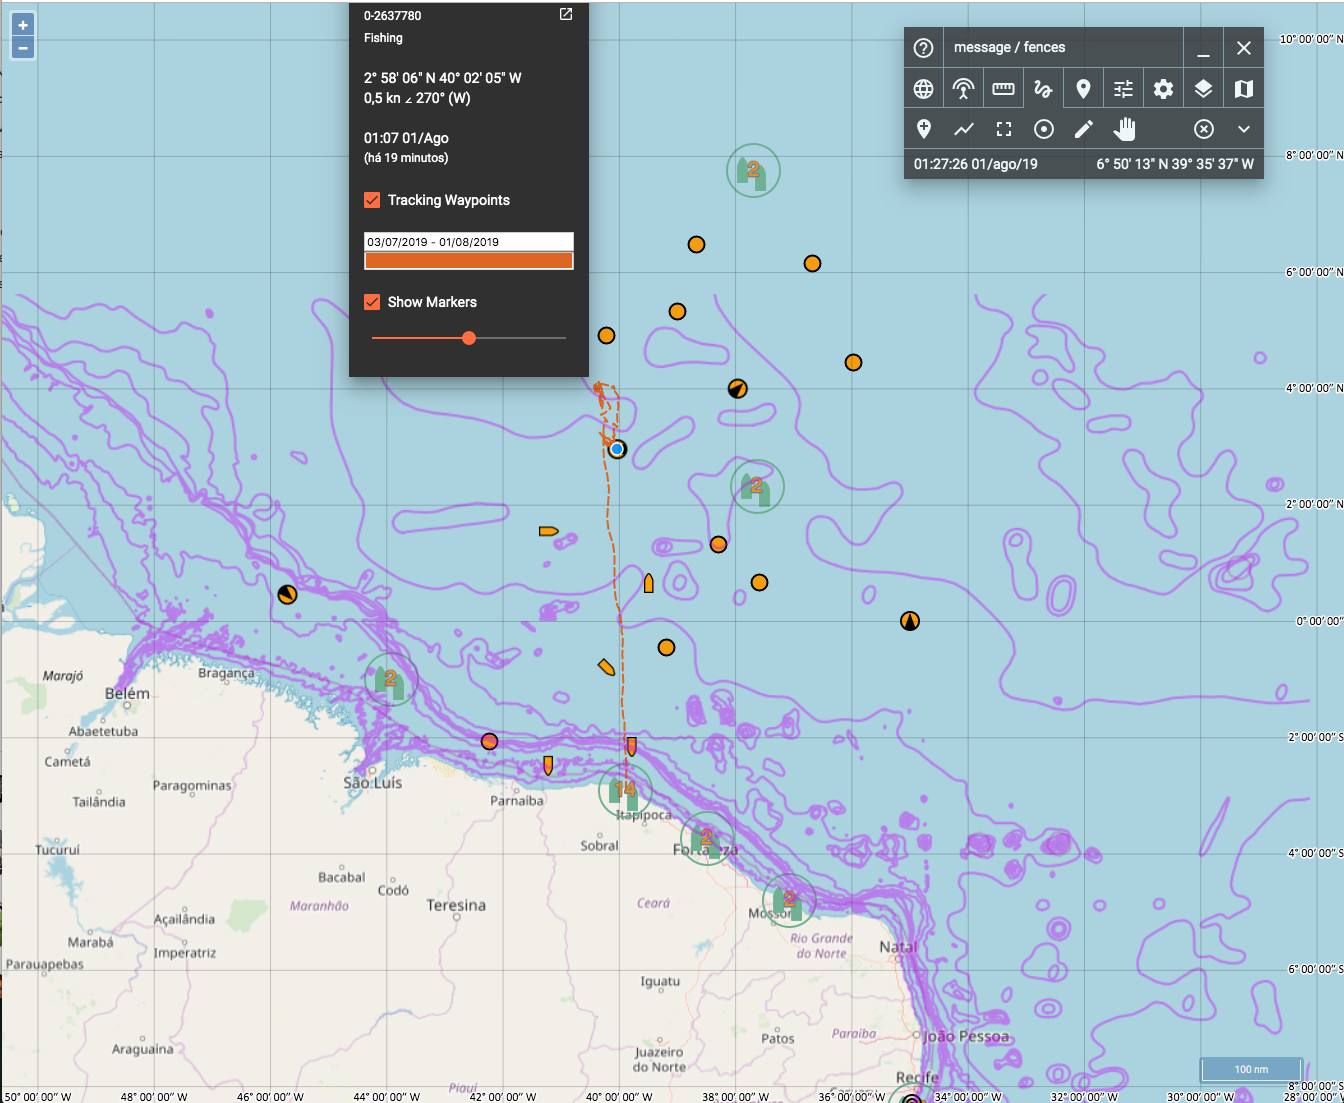Select the add pin marker tool

pos(924,129)
